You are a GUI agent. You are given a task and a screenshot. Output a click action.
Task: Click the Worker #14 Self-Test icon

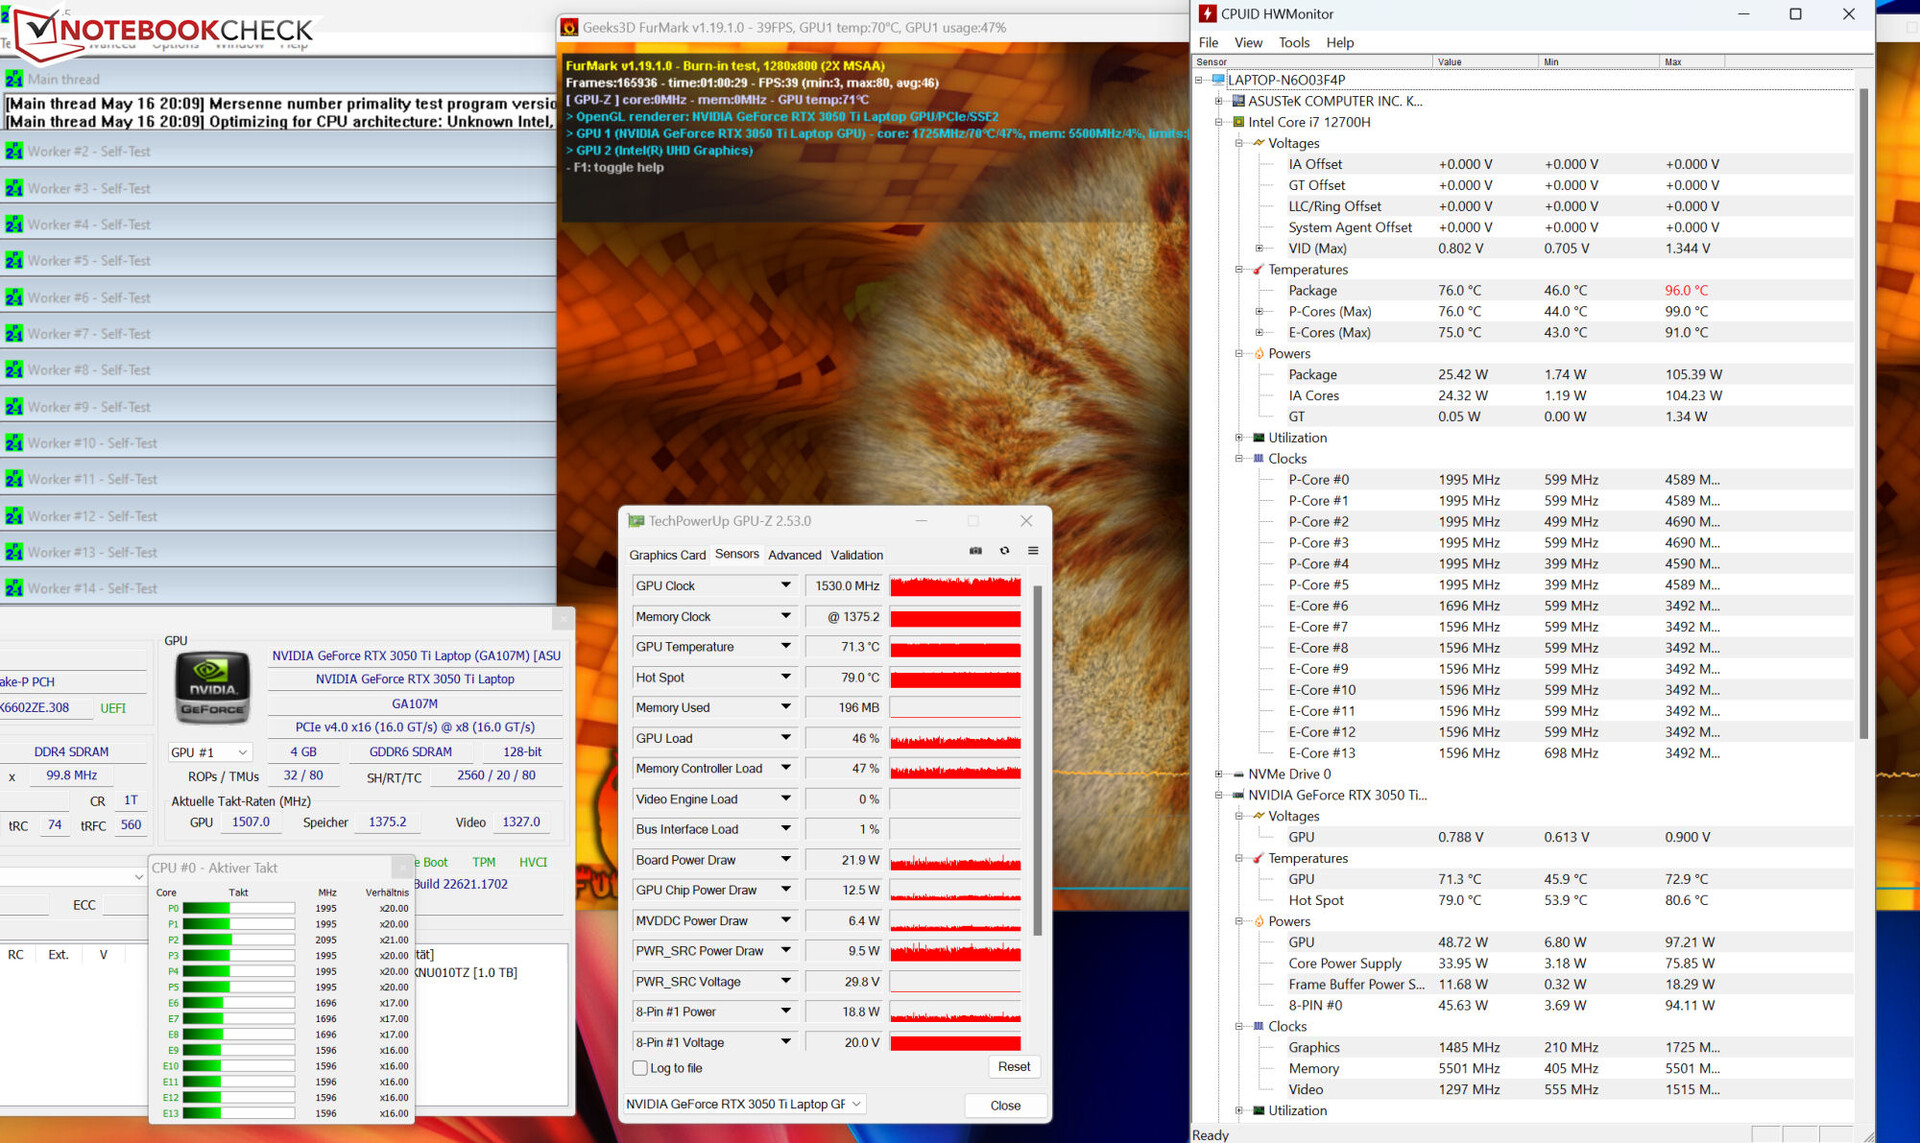pos(14,588)
